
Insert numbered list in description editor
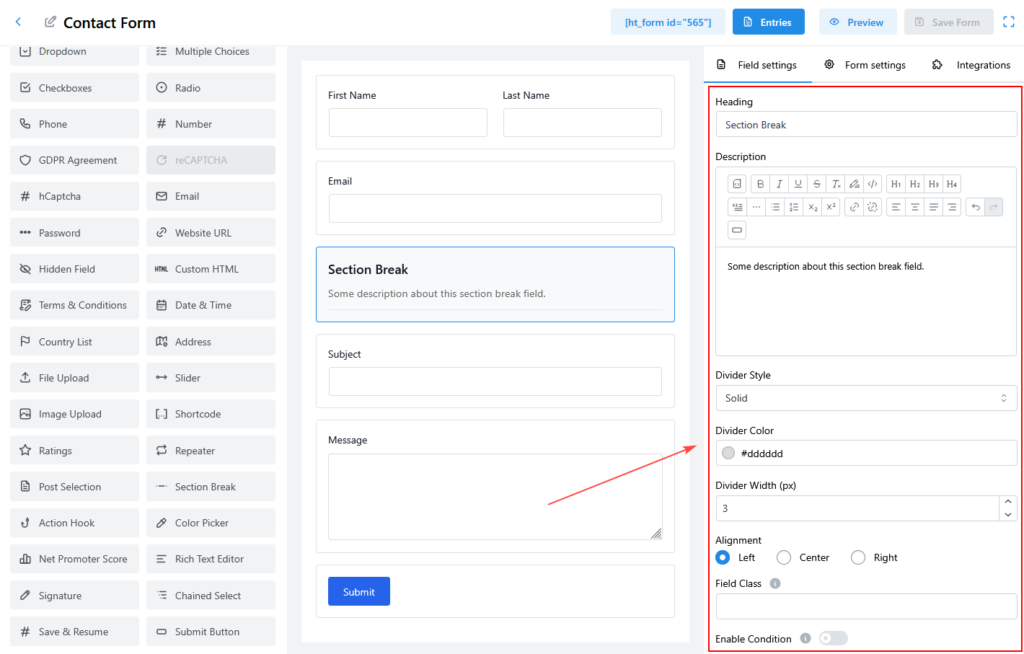(794, 207)
